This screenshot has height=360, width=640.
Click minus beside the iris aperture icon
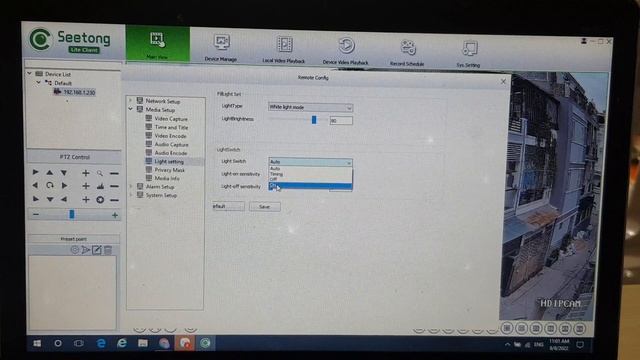point(114,200)
